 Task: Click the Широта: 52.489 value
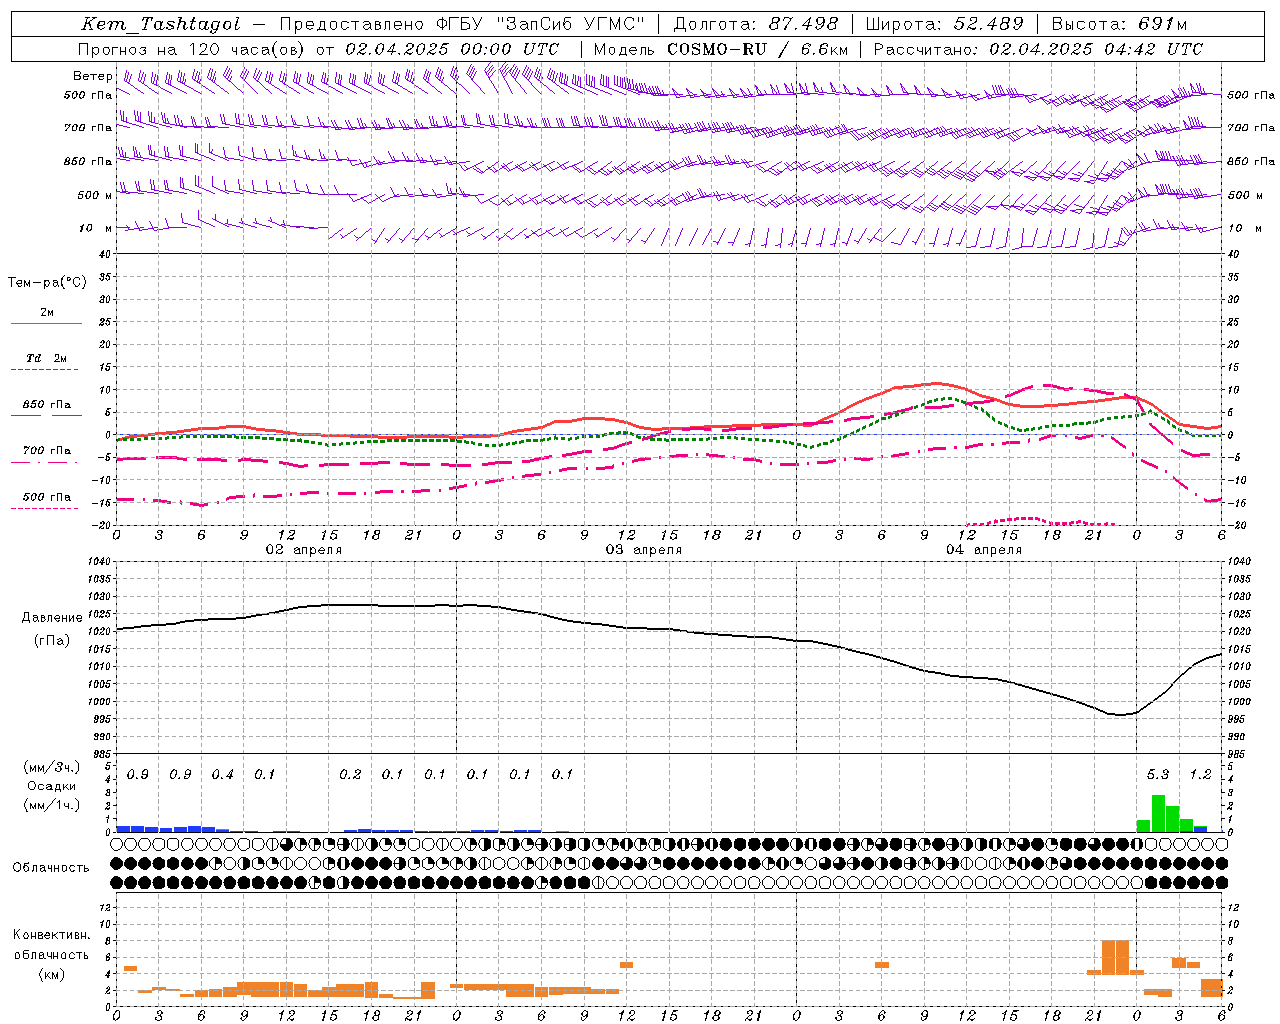click(945, 24)
